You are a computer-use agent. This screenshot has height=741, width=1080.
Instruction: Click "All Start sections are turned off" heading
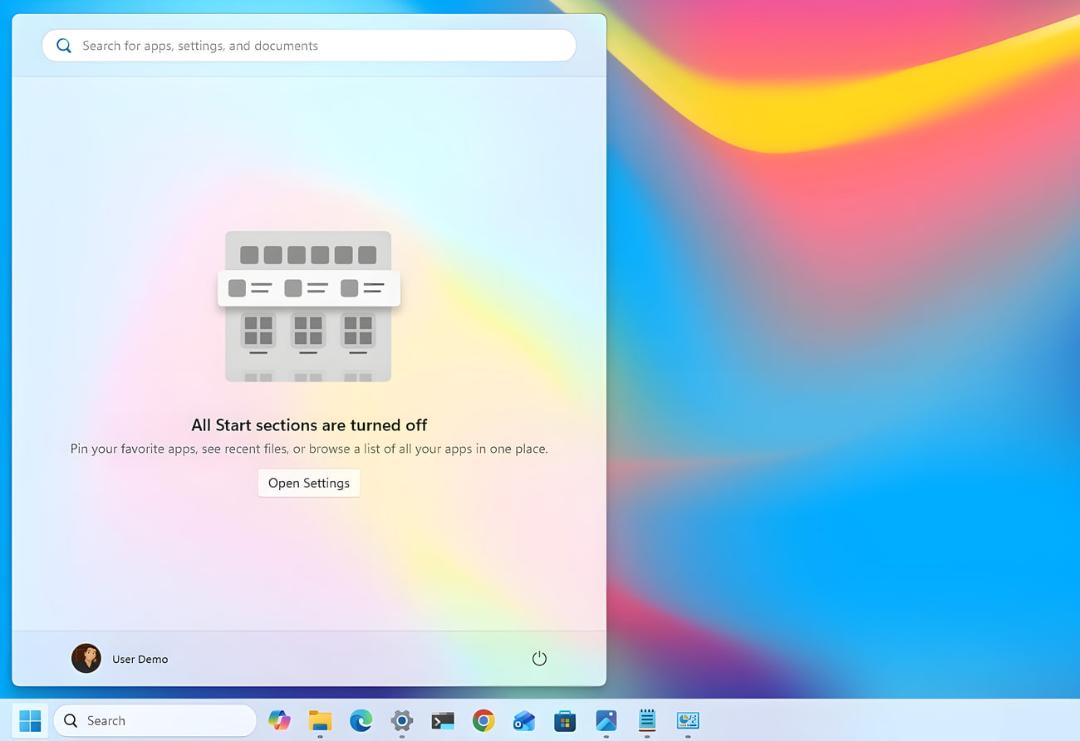click(x=309, y=425)
